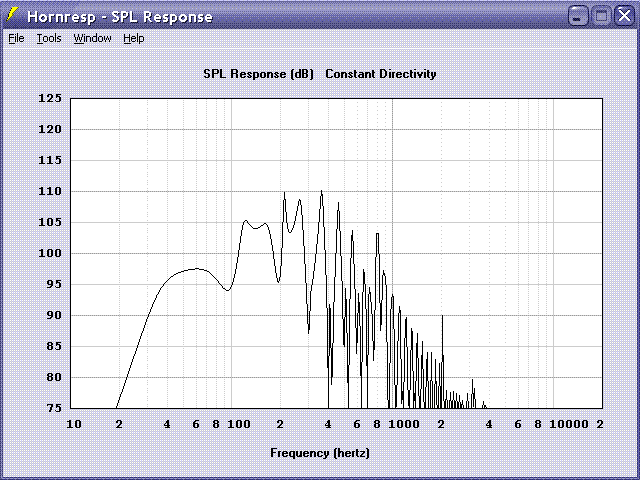The width and height of the screenshot is (640, 480).
Task: Click the 'Constant Directivity' label
Action: coord(381,74)
